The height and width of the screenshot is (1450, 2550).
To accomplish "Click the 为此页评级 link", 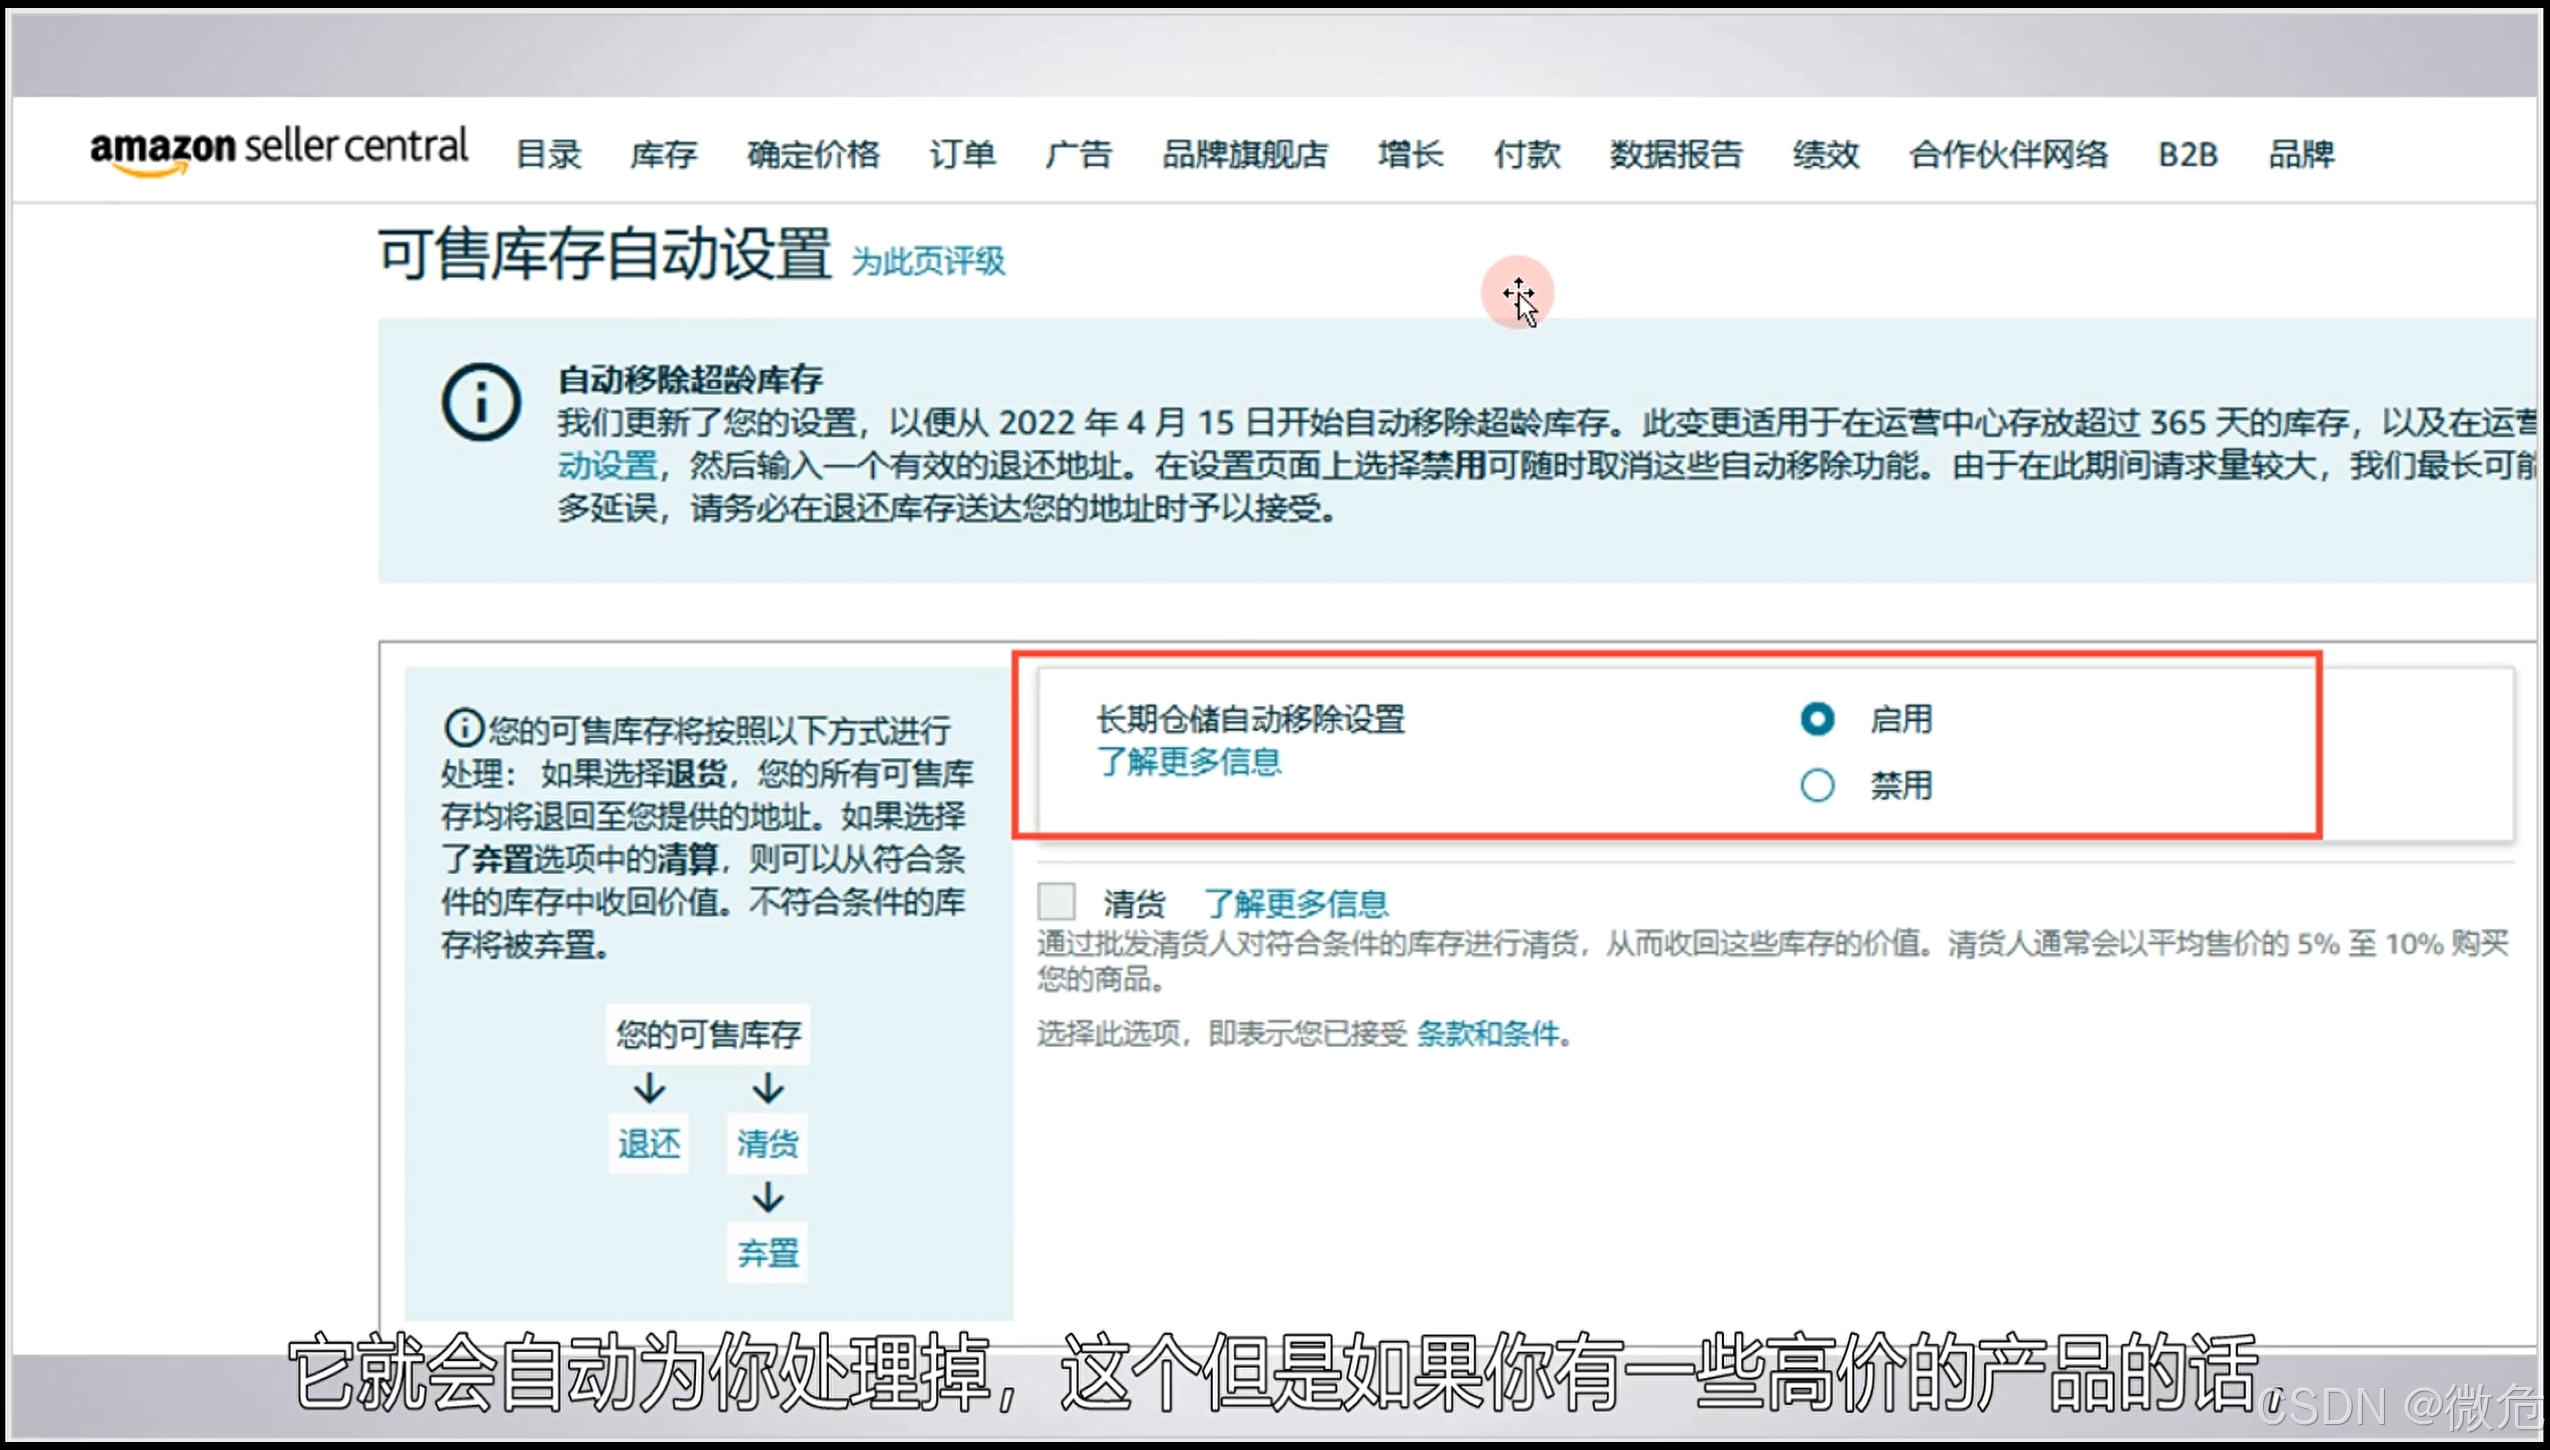I will click(x=927, y=262).
